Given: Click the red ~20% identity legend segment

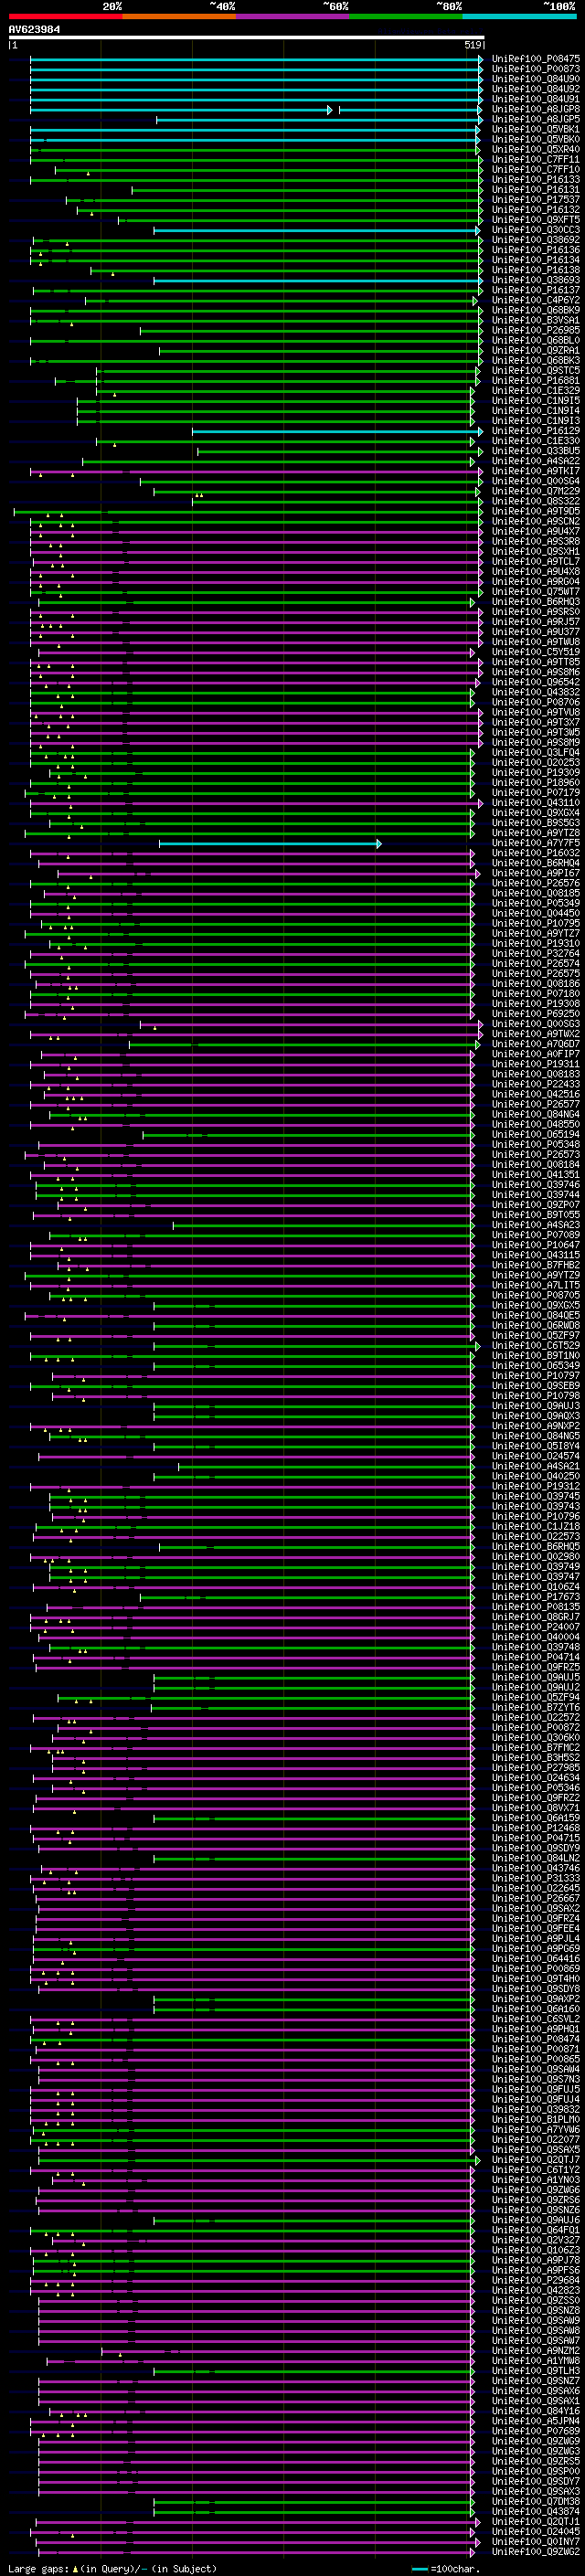Looking at the screenshot, I should point(65,16).
